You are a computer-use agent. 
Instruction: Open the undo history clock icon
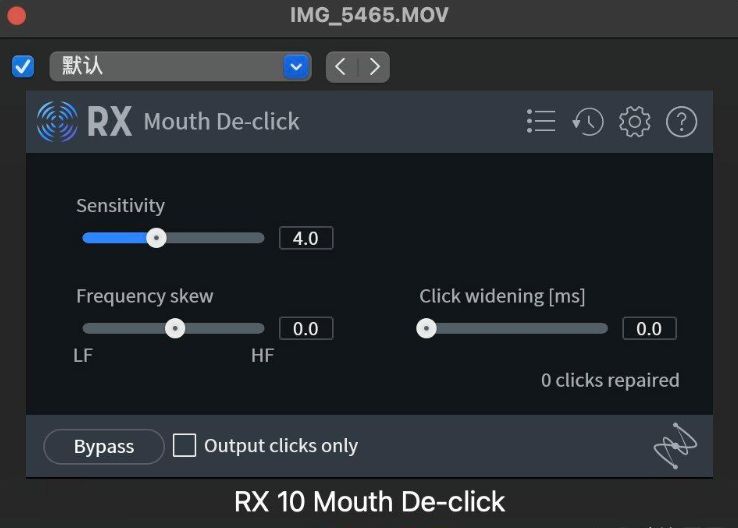pos(588,122)
